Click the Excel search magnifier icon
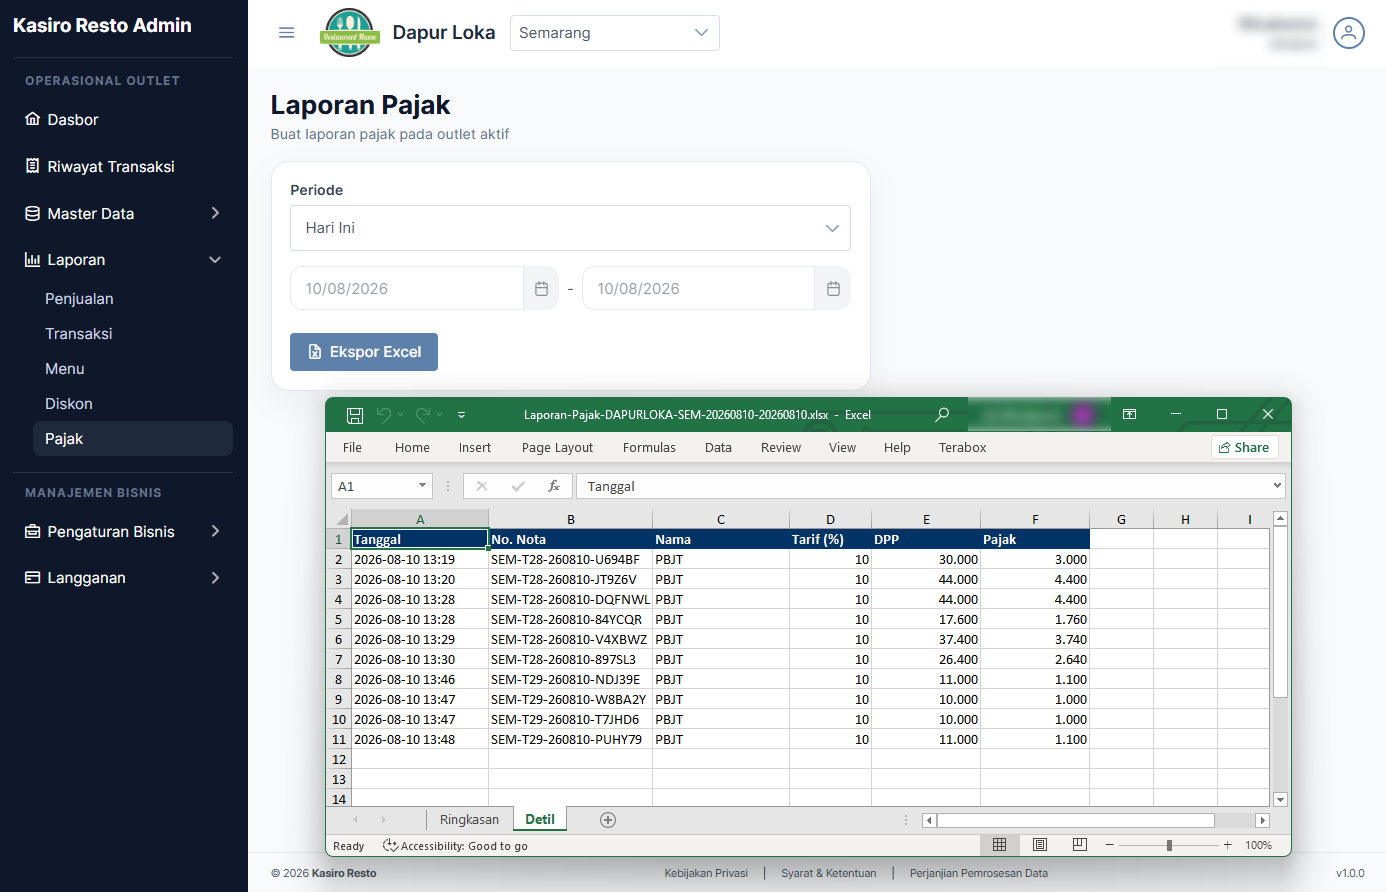Viewport: 1386px width, 892px height. coord(941,415)
